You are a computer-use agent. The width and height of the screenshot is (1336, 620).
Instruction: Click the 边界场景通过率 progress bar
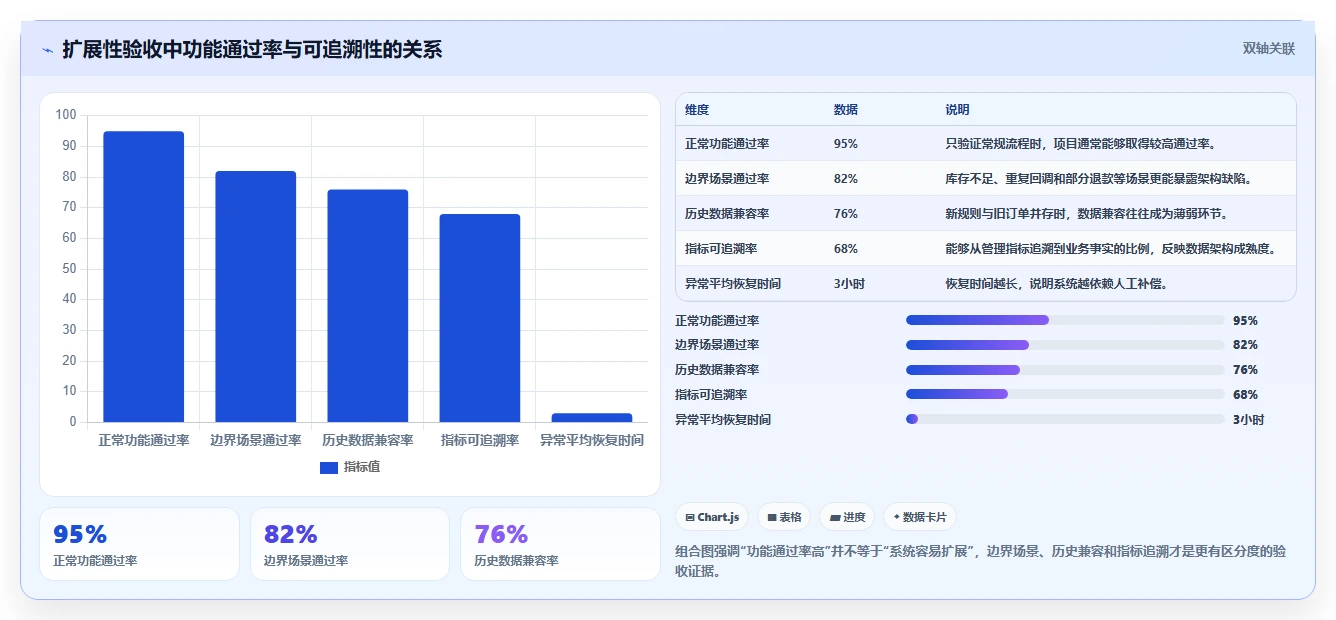point(1065,345)
